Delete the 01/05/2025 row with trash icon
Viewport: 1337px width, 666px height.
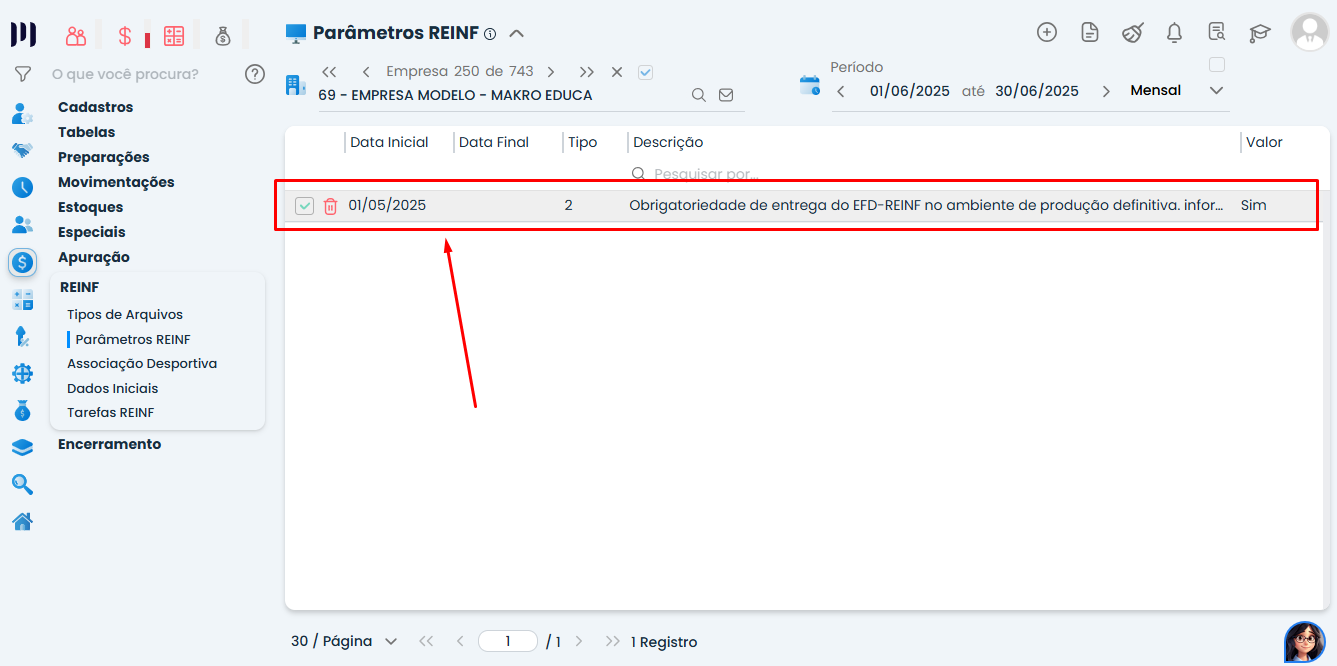coord(330,206)
